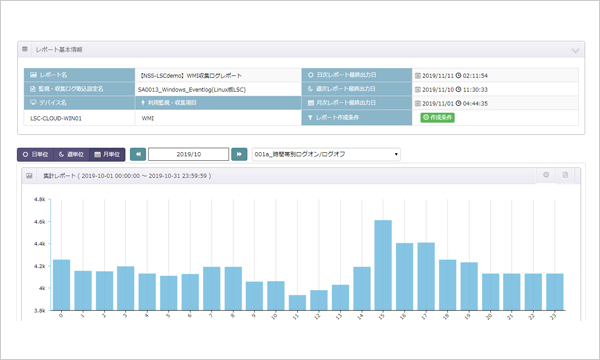Click the shortest bar at hour 11
Viewport: 600px width, 360px height.
297,303
